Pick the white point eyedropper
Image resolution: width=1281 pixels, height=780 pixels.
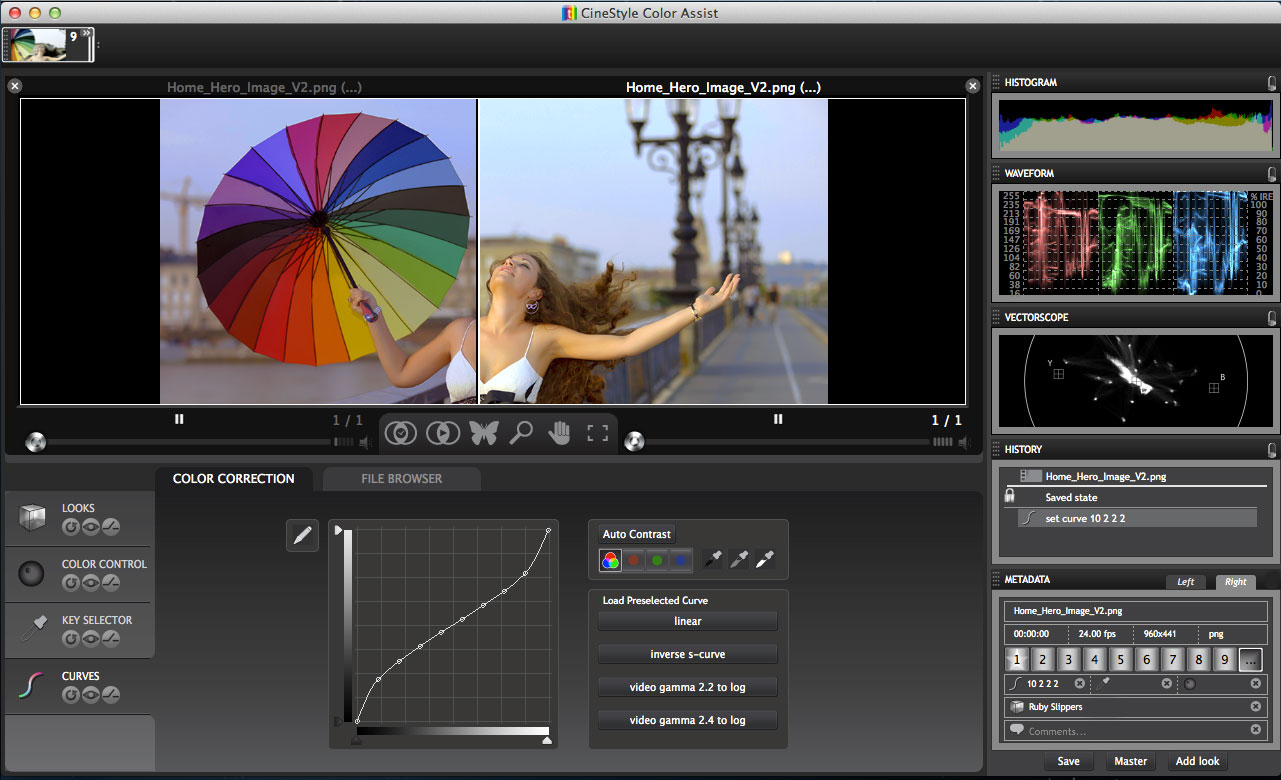(765, 560)
